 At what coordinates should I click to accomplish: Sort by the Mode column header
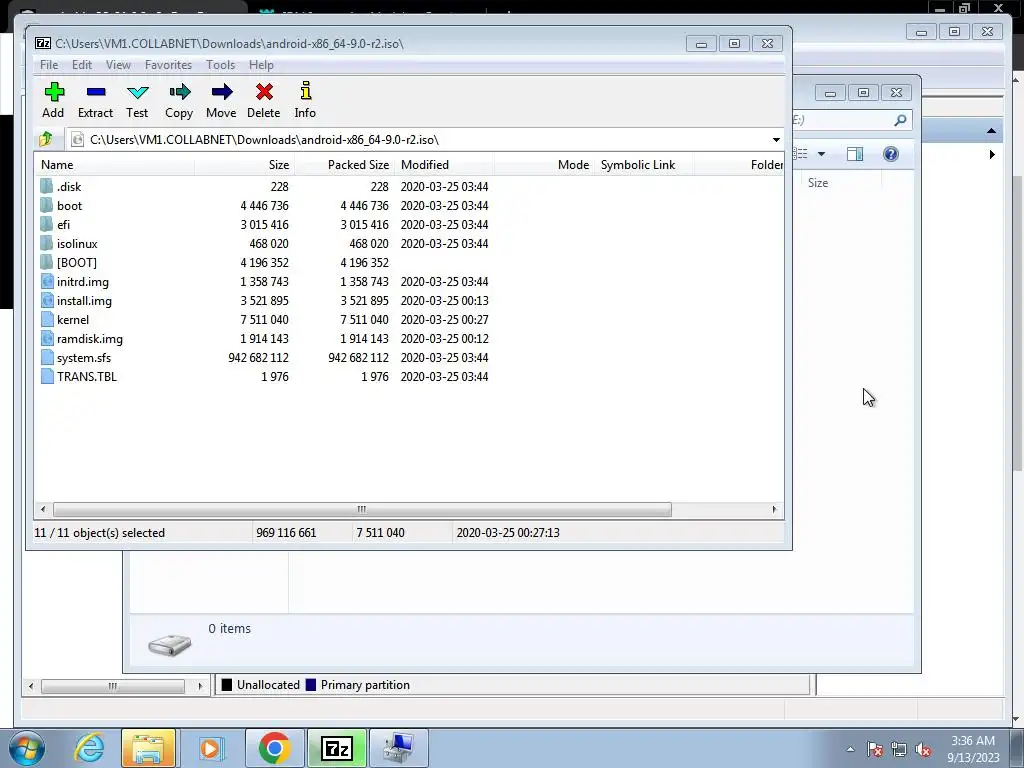544,165
